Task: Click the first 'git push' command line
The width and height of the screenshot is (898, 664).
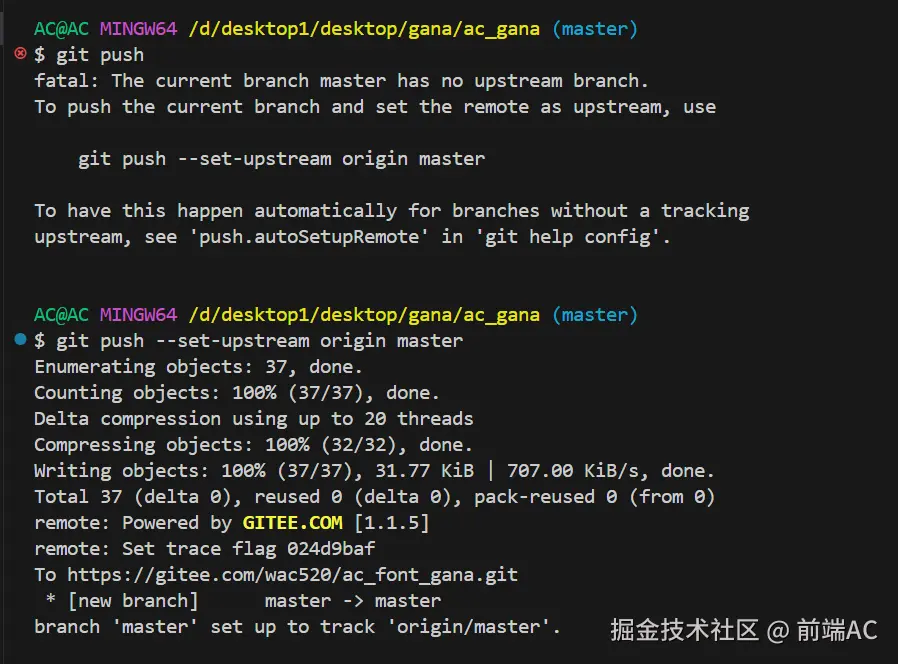Action: click(100, 55)
